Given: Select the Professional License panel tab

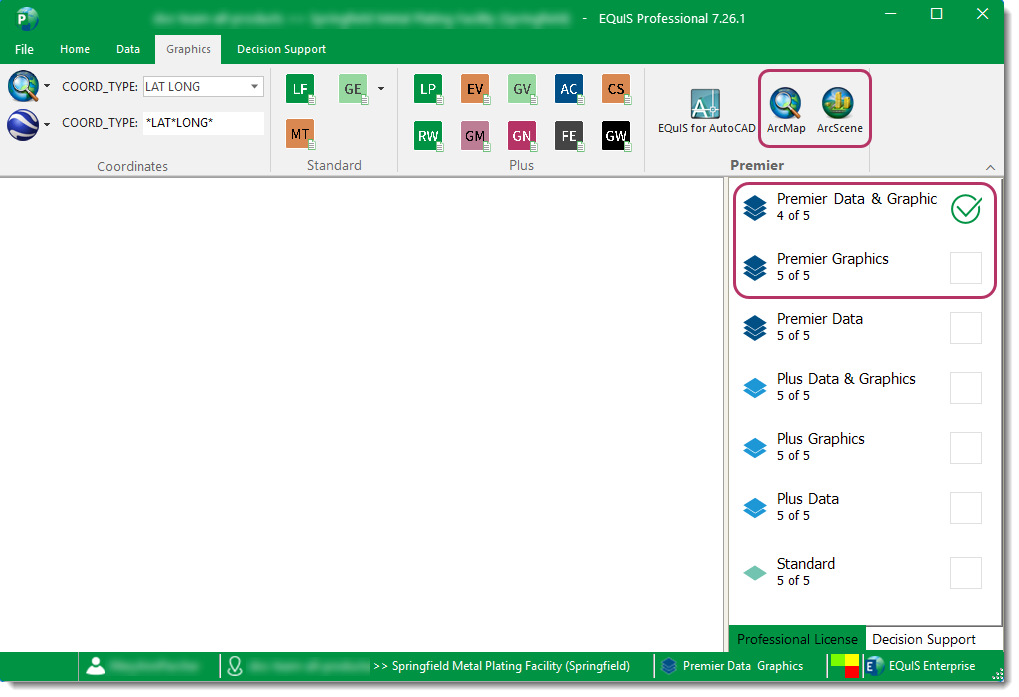Looking at the screenshot, I should (x=797, y=640).
